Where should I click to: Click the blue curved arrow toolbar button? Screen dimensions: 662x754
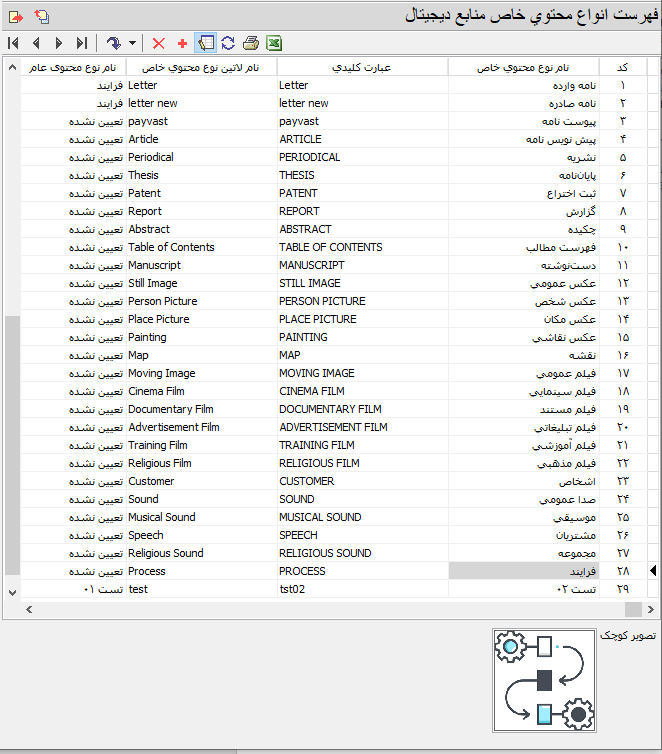tap(114, 43)
